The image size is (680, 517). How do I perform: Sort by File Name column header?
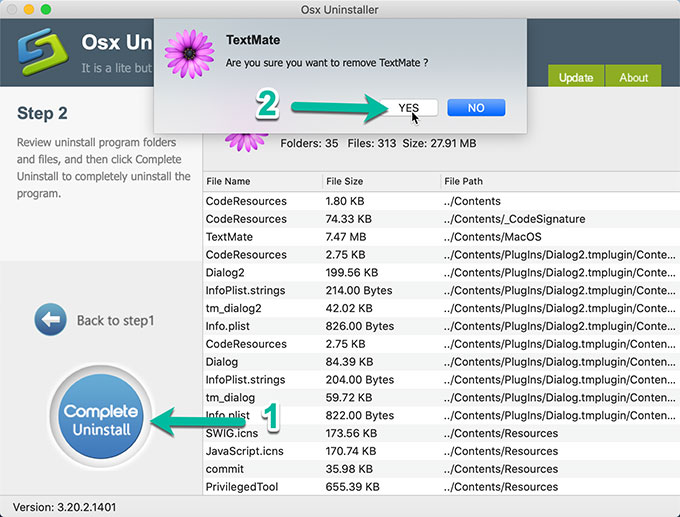point(262,181)
